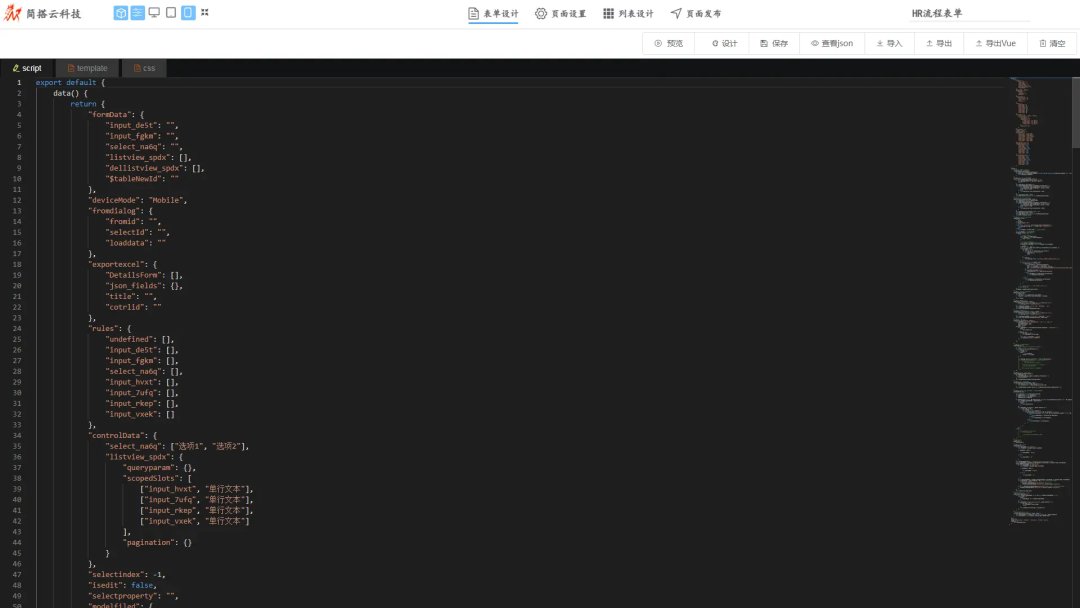Open the 页面设置 tab
Viewport: 1080px width, 608px height.
click(561, 14)
